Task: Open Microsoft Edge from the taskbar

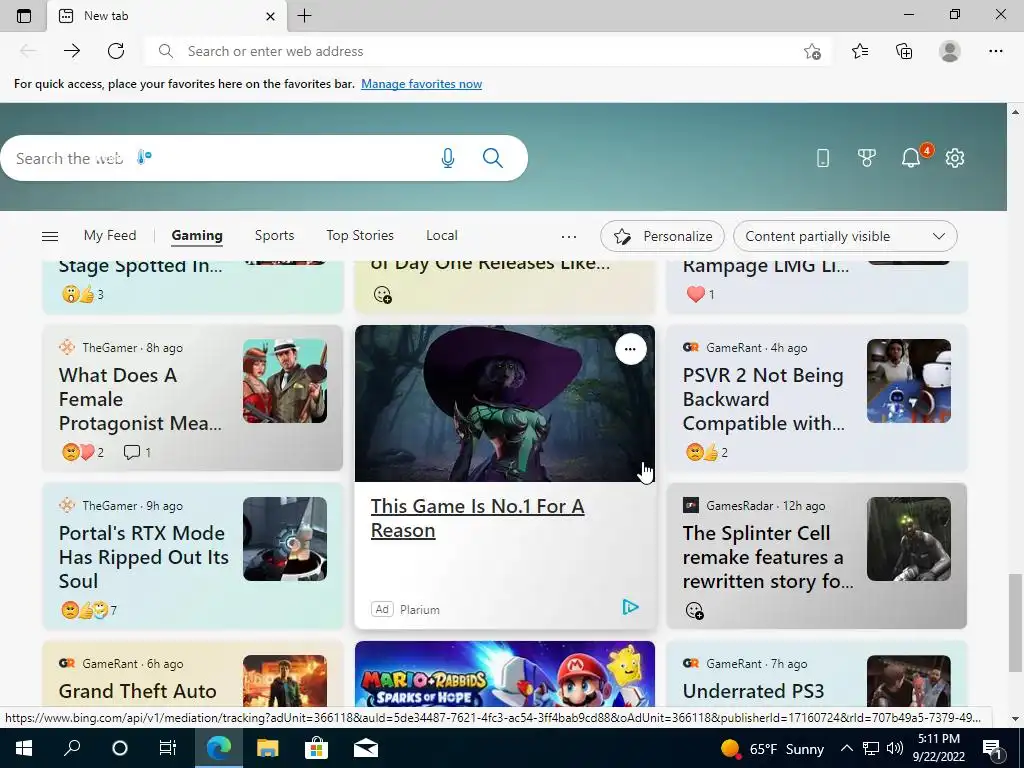Action: (219, 748)
